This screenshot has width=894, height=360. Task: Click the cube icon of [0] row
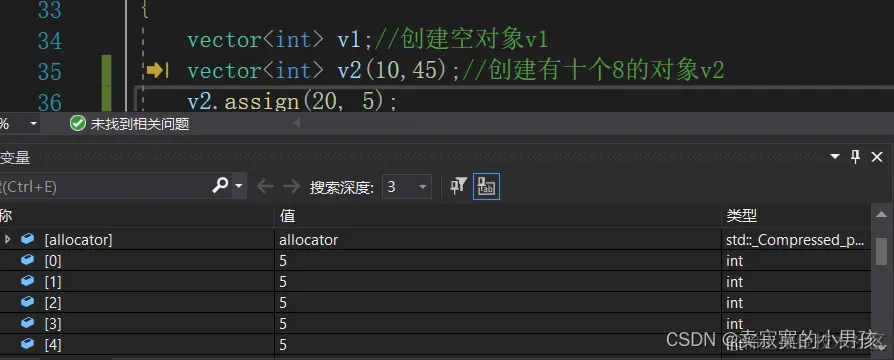click(x=27, y=260)
